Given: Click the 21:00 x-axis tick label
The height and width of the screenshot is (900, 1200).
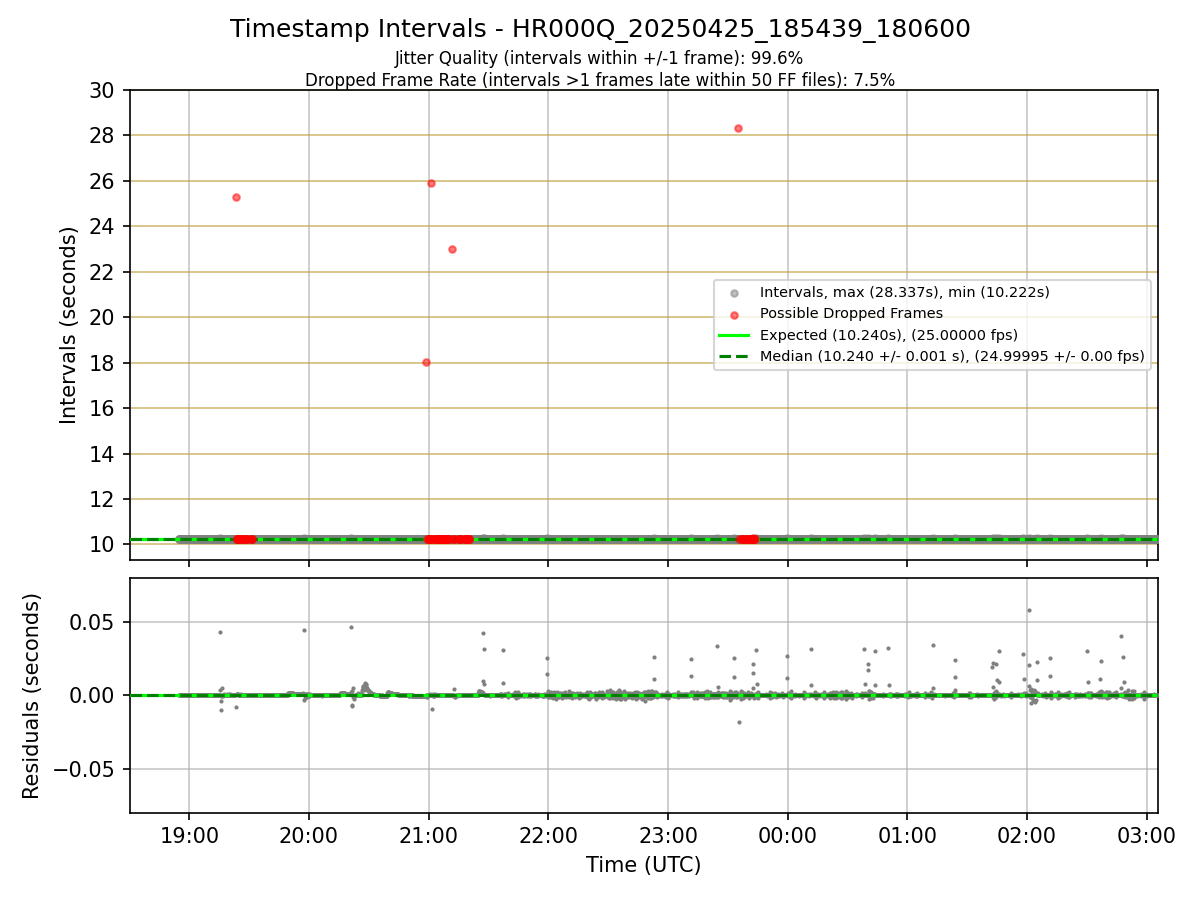Looking at the screenshot, I should click(x=428, y=836).
